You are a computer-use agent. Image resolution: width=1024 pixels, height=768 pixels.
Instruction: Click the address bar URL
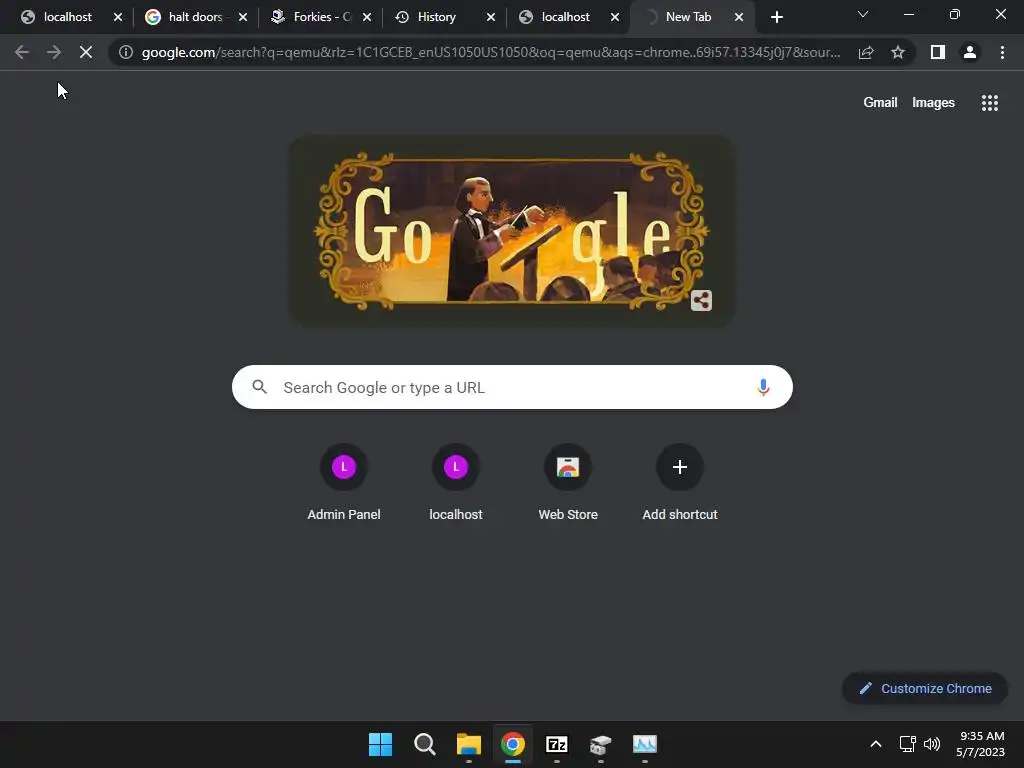491,52
